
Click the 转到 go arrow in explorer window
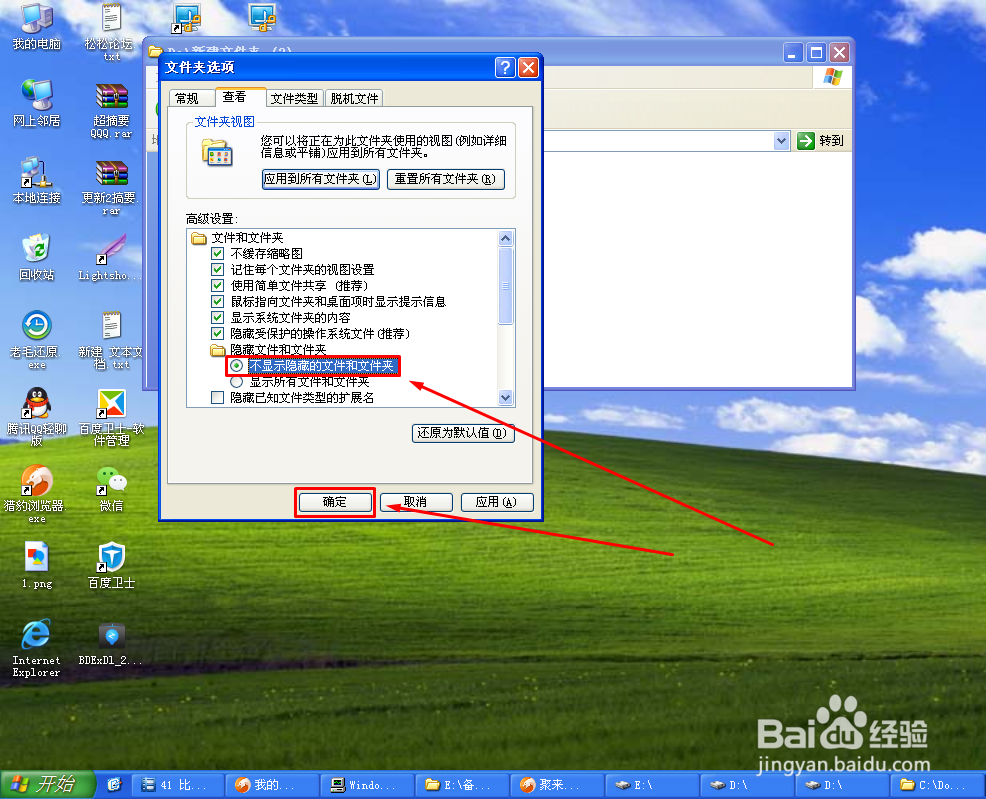pos(820,141)
